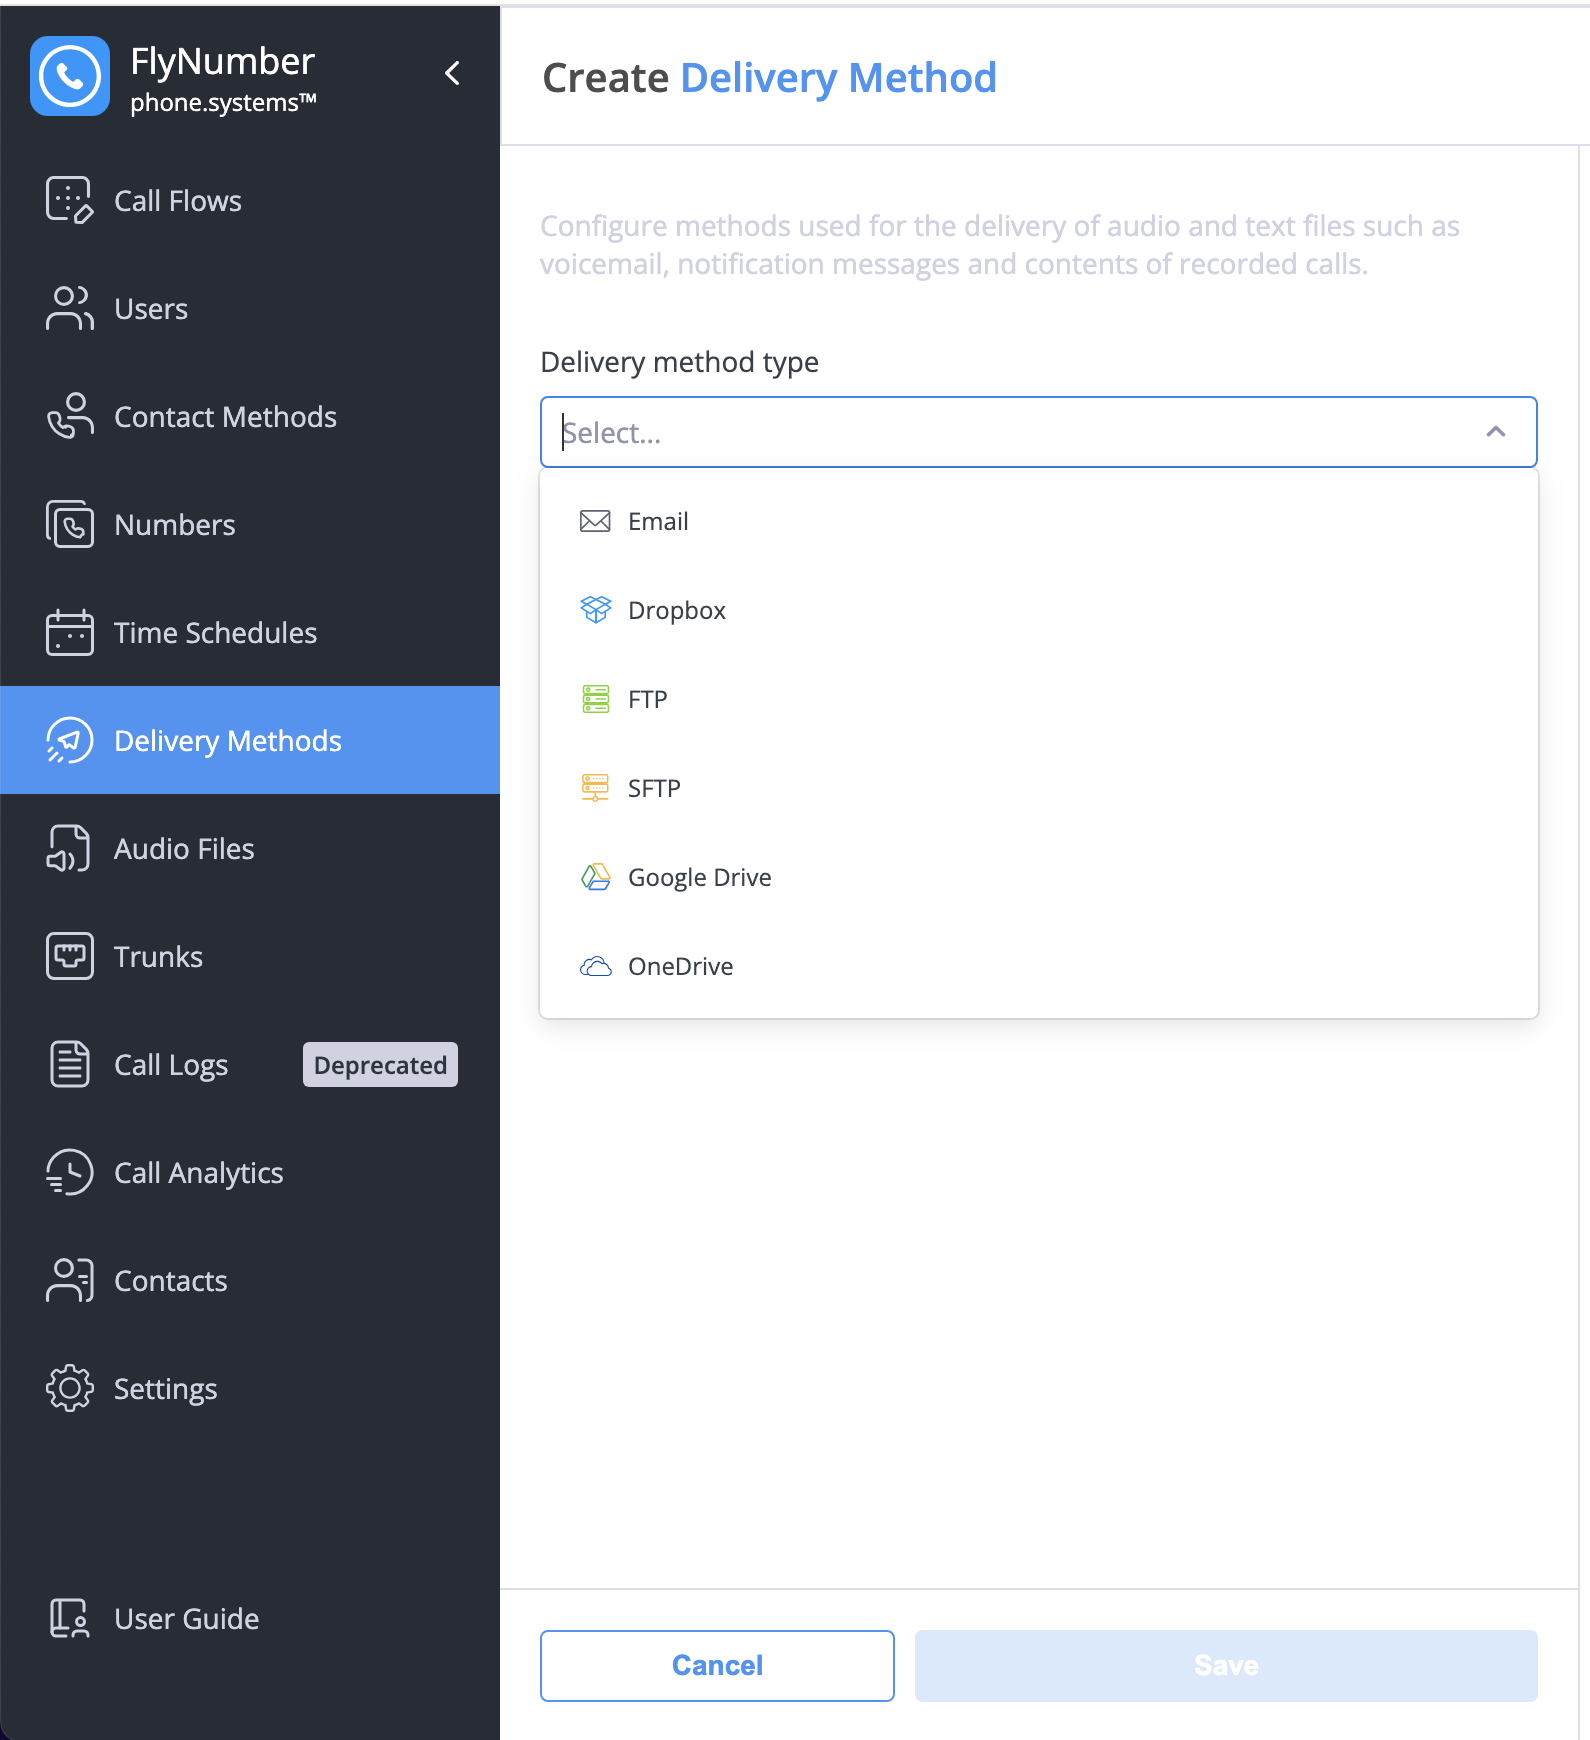Image resolution: width=1590 pixels, height=1740 pixels.
Task: Click the FlyNumber brand name text
Action: point(222,61)
